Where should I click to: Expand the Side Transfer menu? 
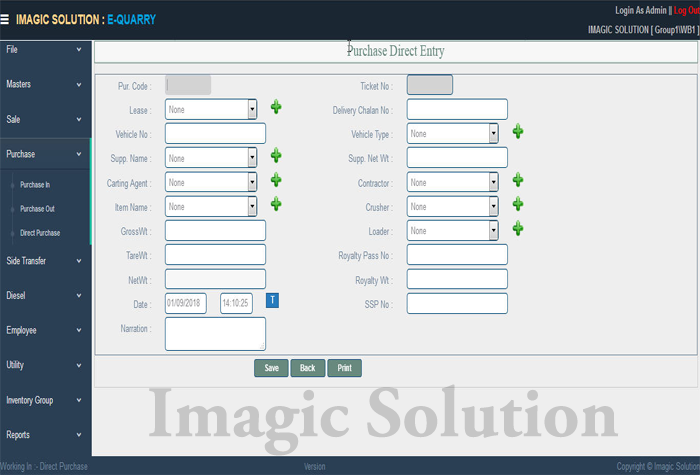[x=45, y=261]
